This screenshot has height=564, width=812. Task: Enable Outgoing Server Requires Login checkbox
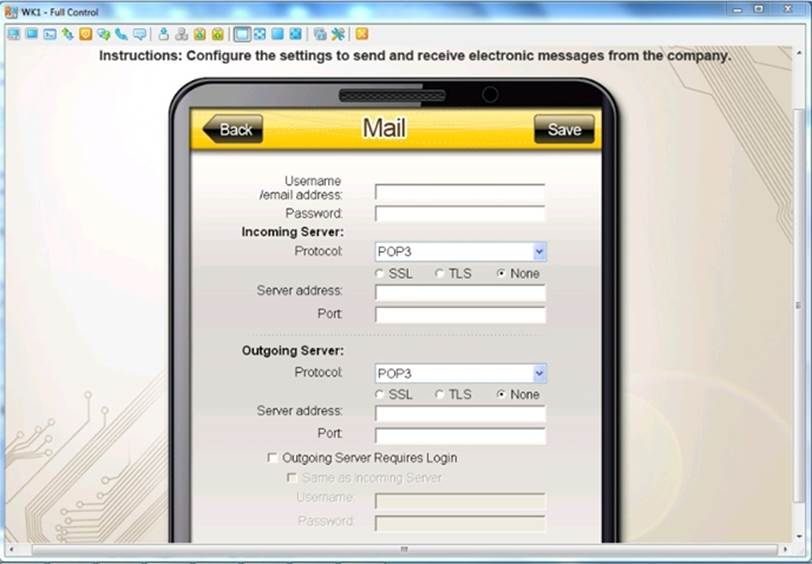273,458
